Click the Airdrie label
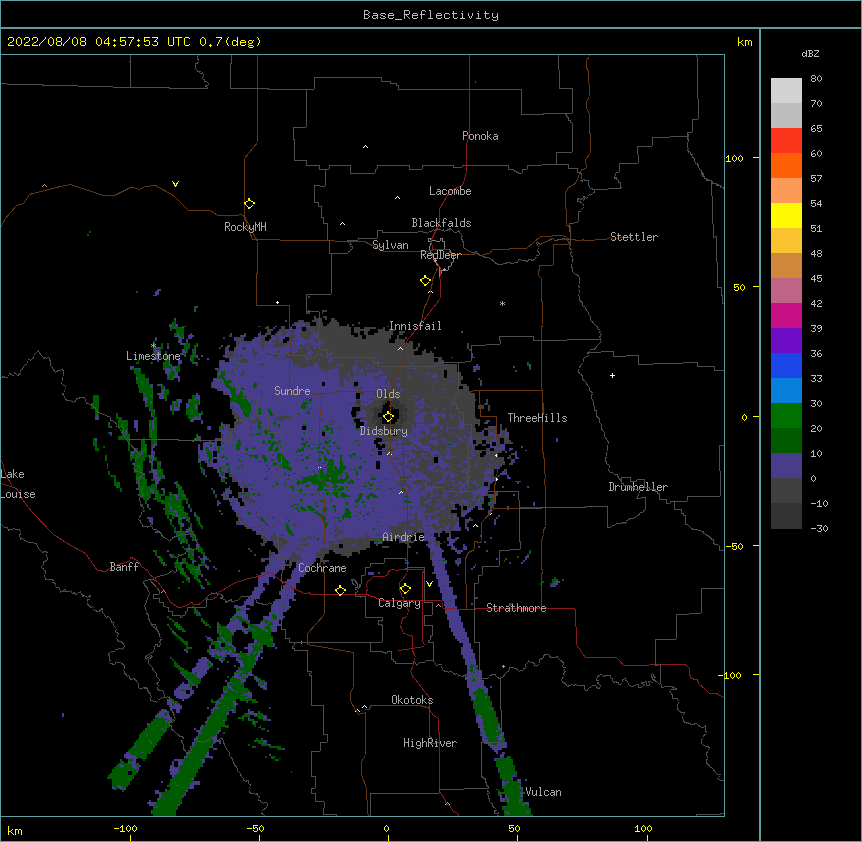Image resolution: width=862 pixels, height=842 pixels. 404,537
